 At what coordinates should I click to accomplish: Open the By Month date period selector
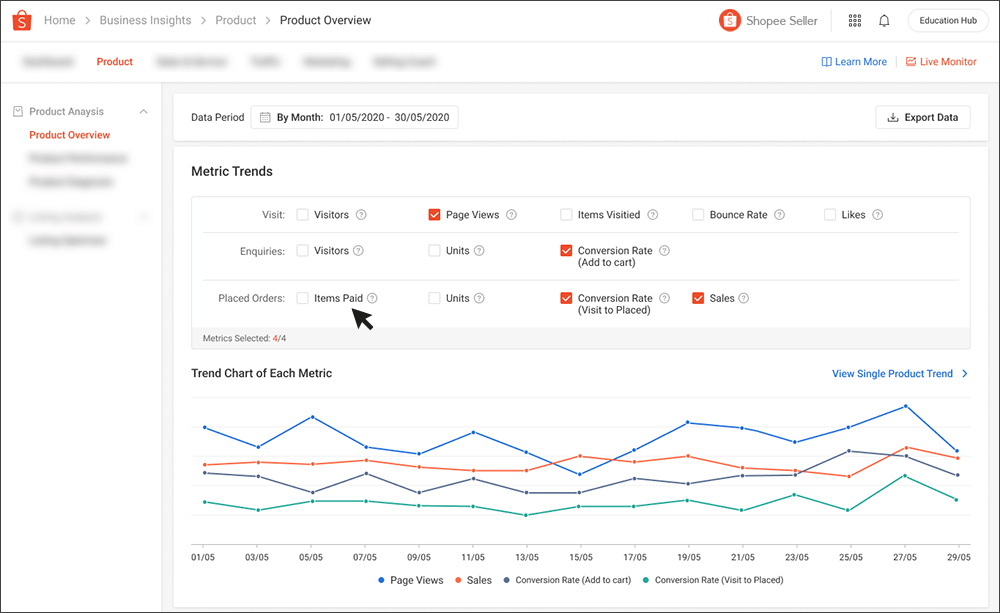pos(355,117)
